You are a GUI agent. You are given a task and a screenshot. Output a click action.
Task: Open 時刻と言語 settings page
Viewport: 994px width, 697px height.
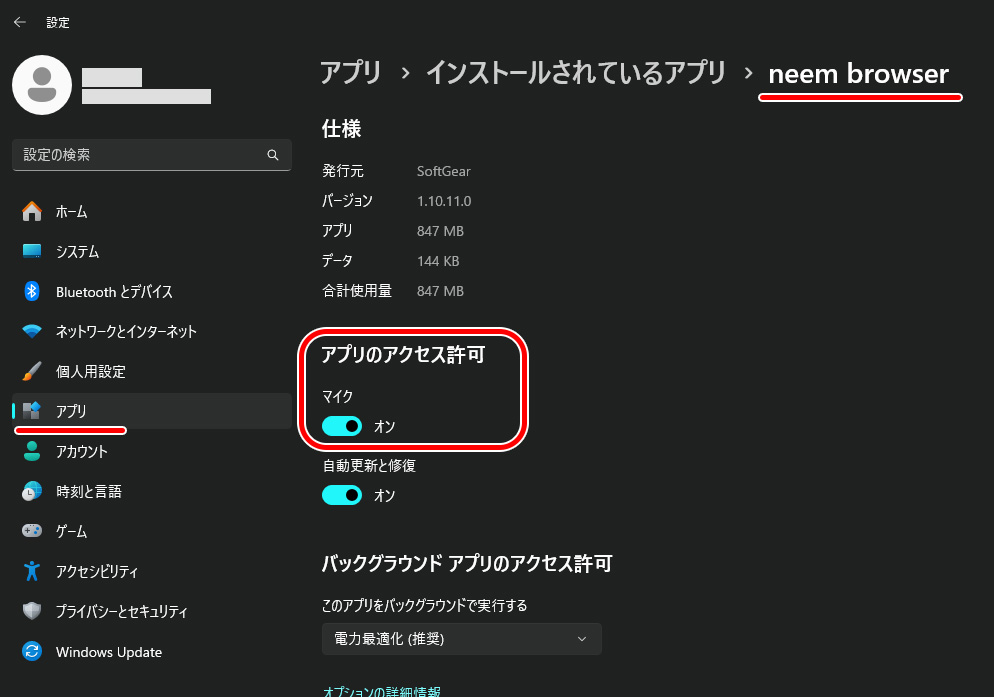(152, 491)
